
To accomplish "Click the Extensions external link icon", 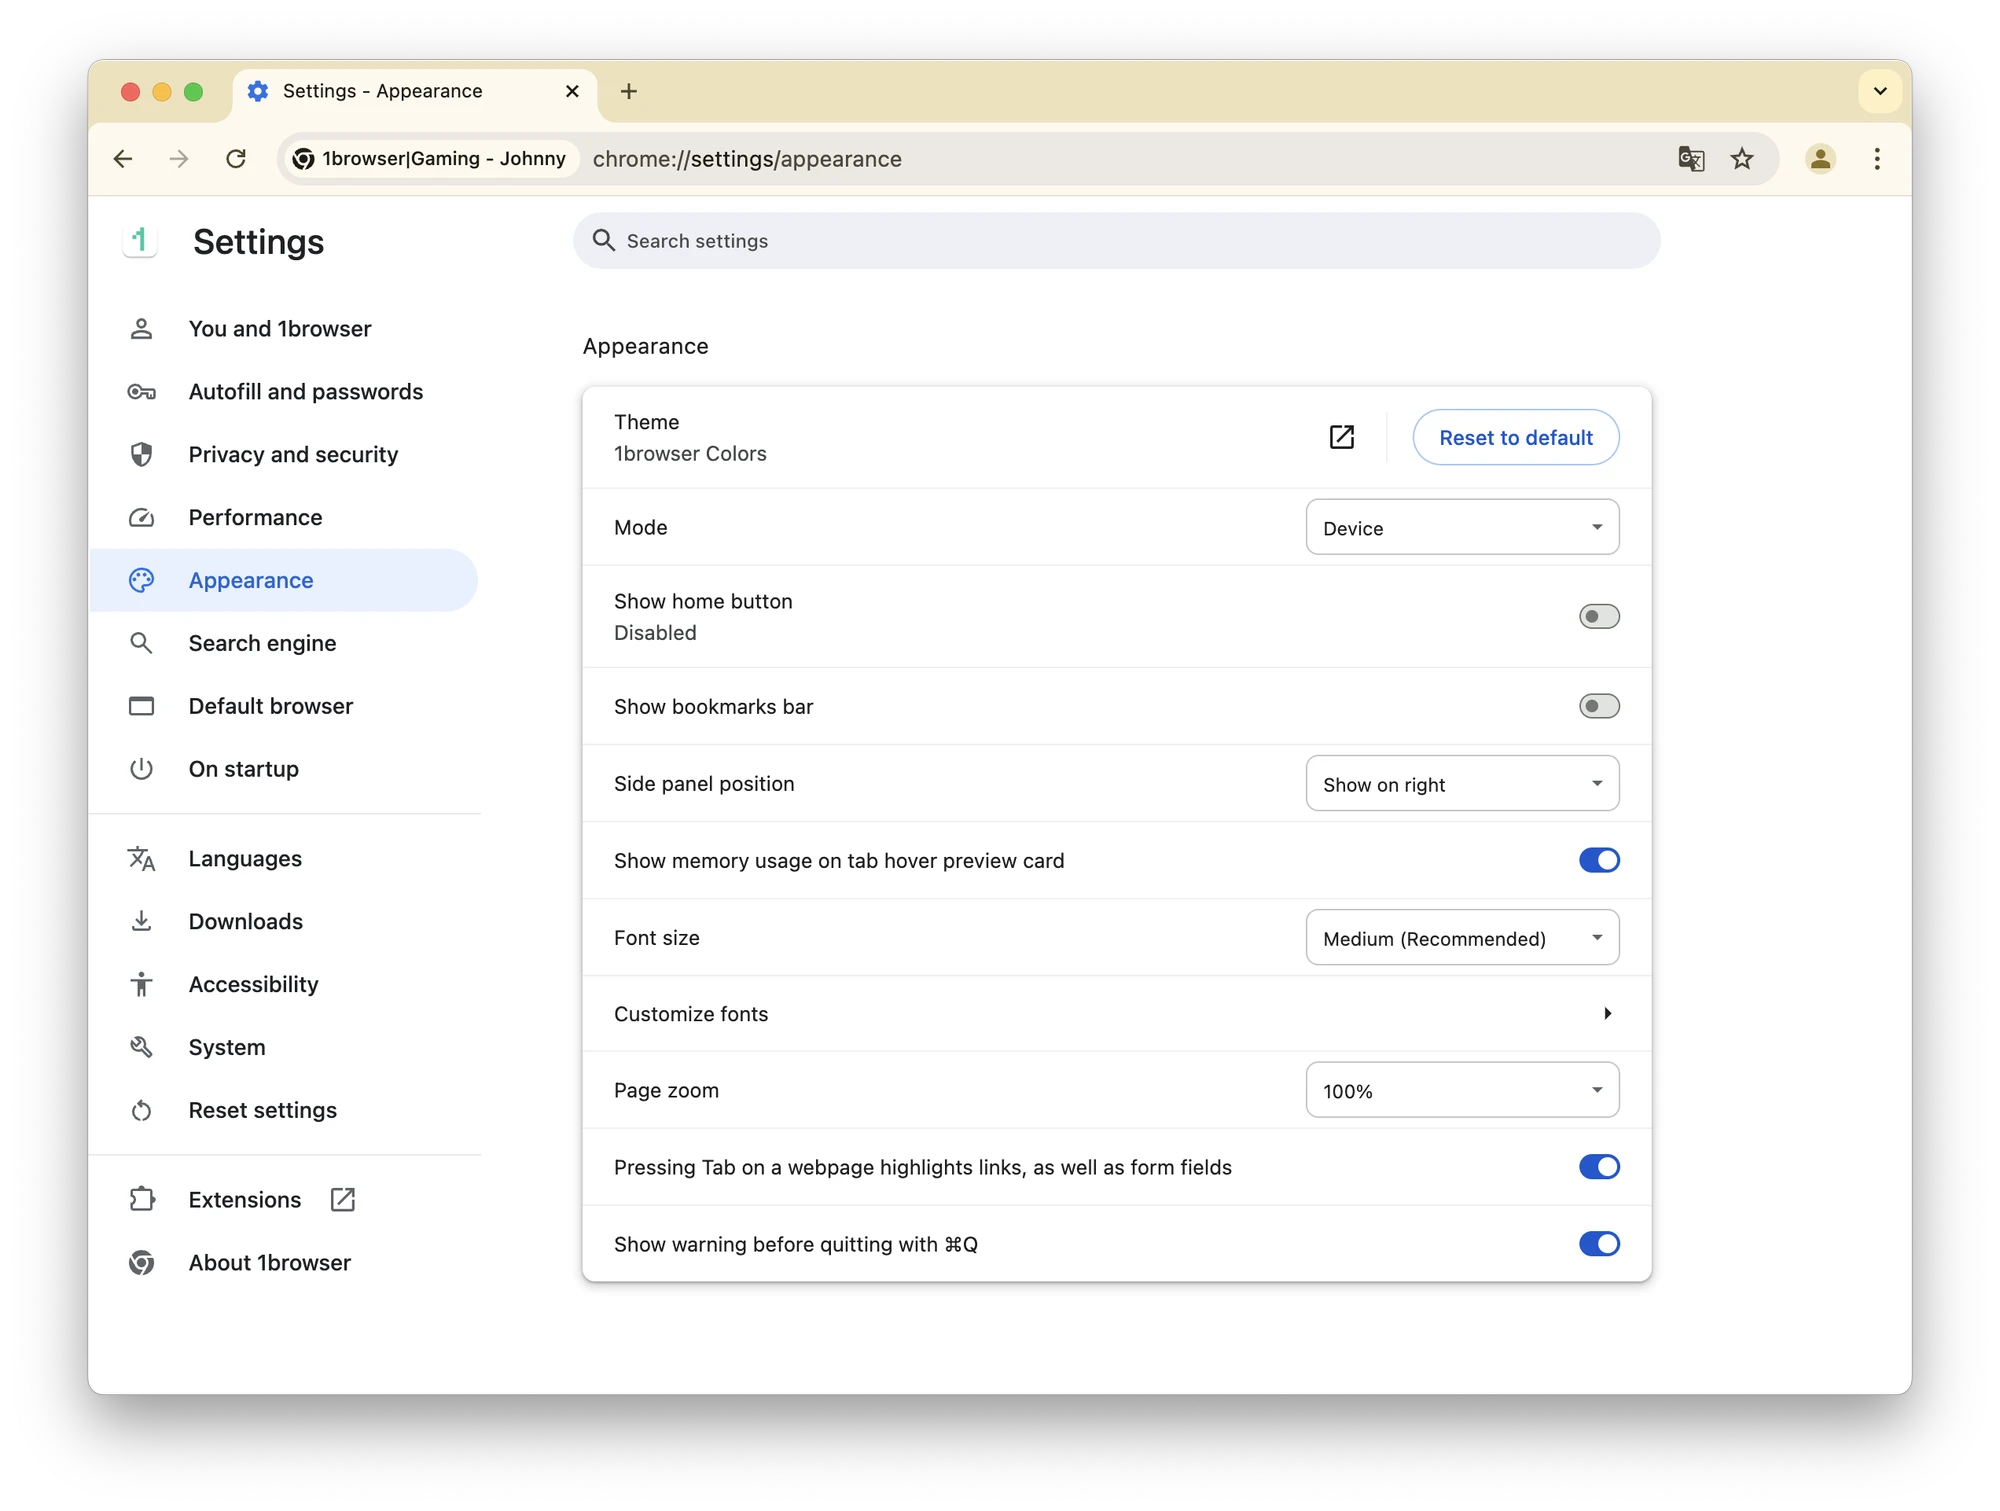I will point(343,1199).
